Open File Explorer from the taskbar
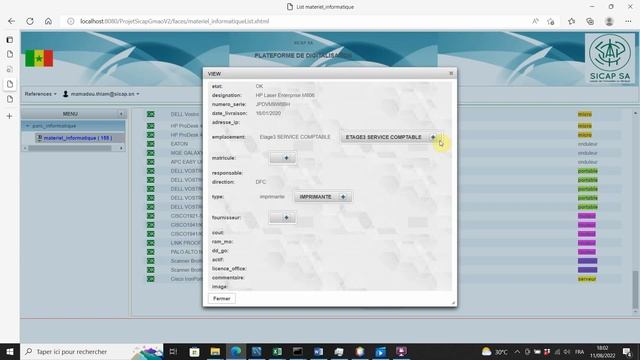This screenshot has width=640, height=360. tap(215, 351)
